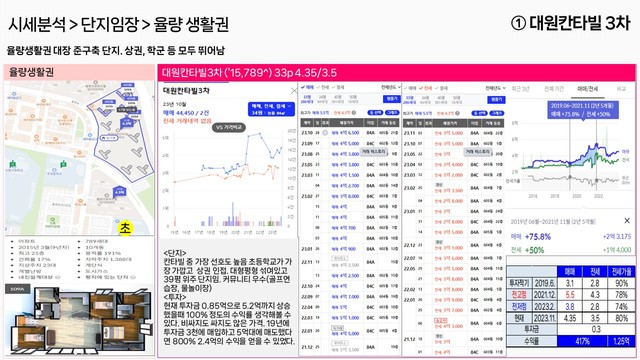The width and height of the screenshot is (640, 360).
Task: Switch to the 매매/전세 chart tab
Action: click(587, 89)
